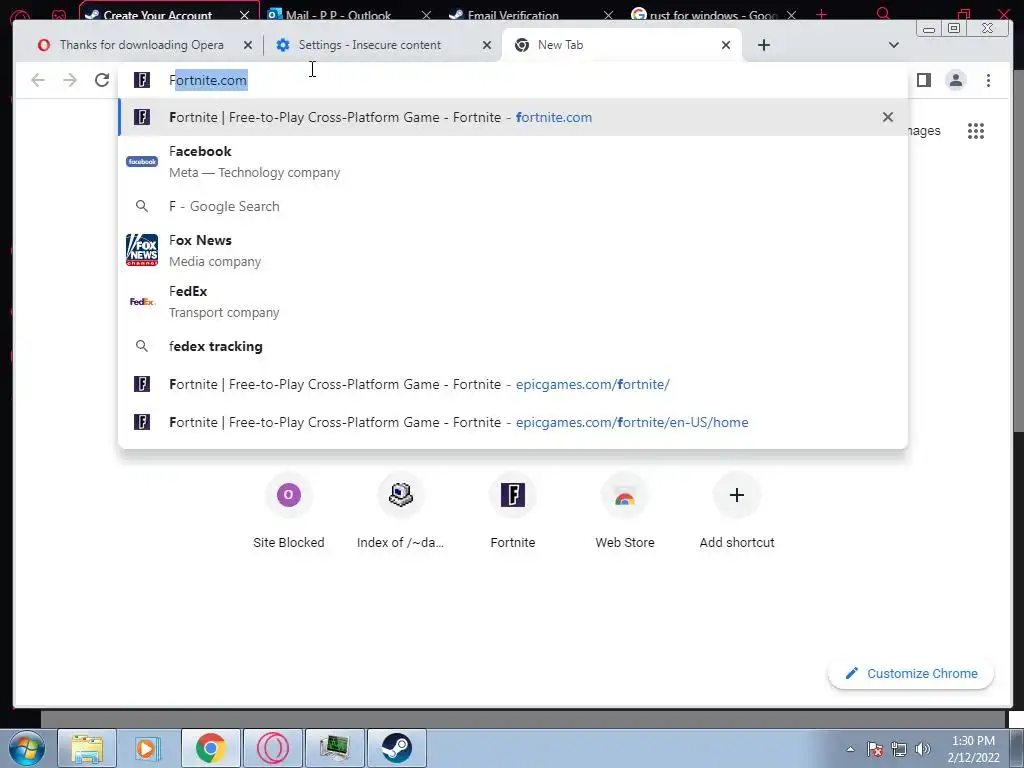Close the 'Thanks for downloading Opera' tab

[248, 45]
